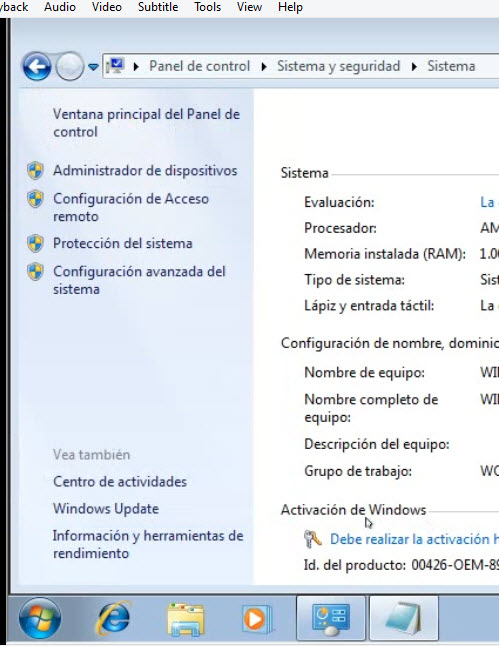Click the Evaluación rating link

tap(490, 202)
